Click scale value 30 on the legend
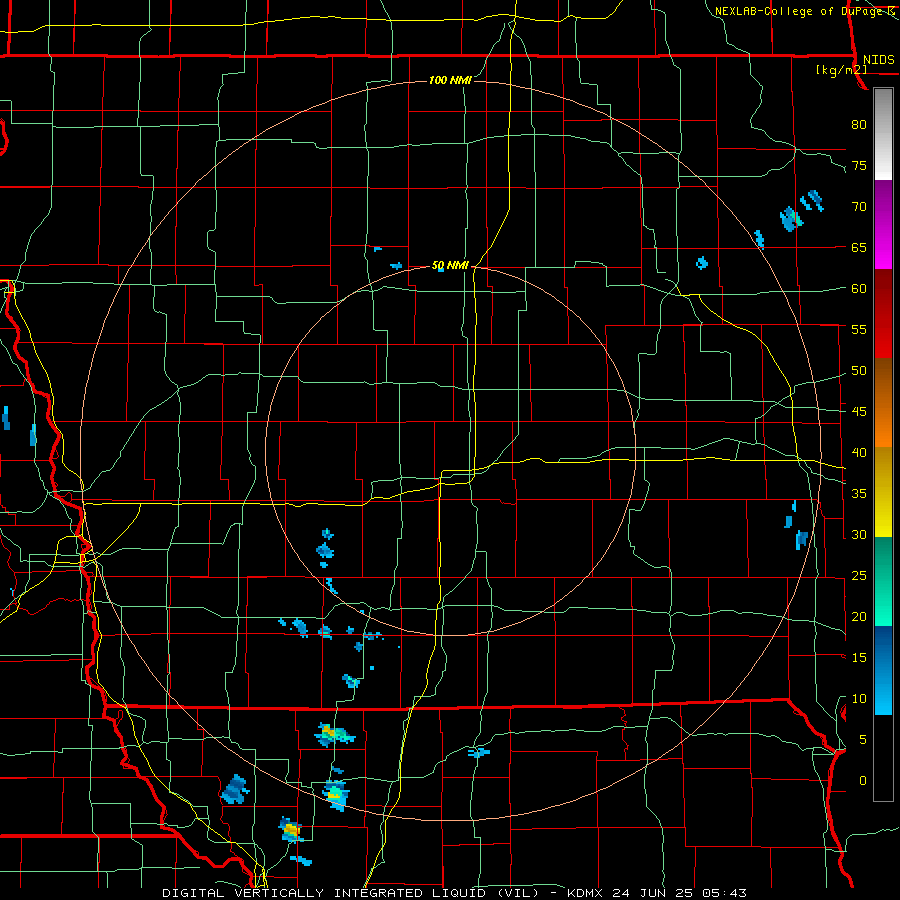Screen dimensions: 900x900 point(859,535)
